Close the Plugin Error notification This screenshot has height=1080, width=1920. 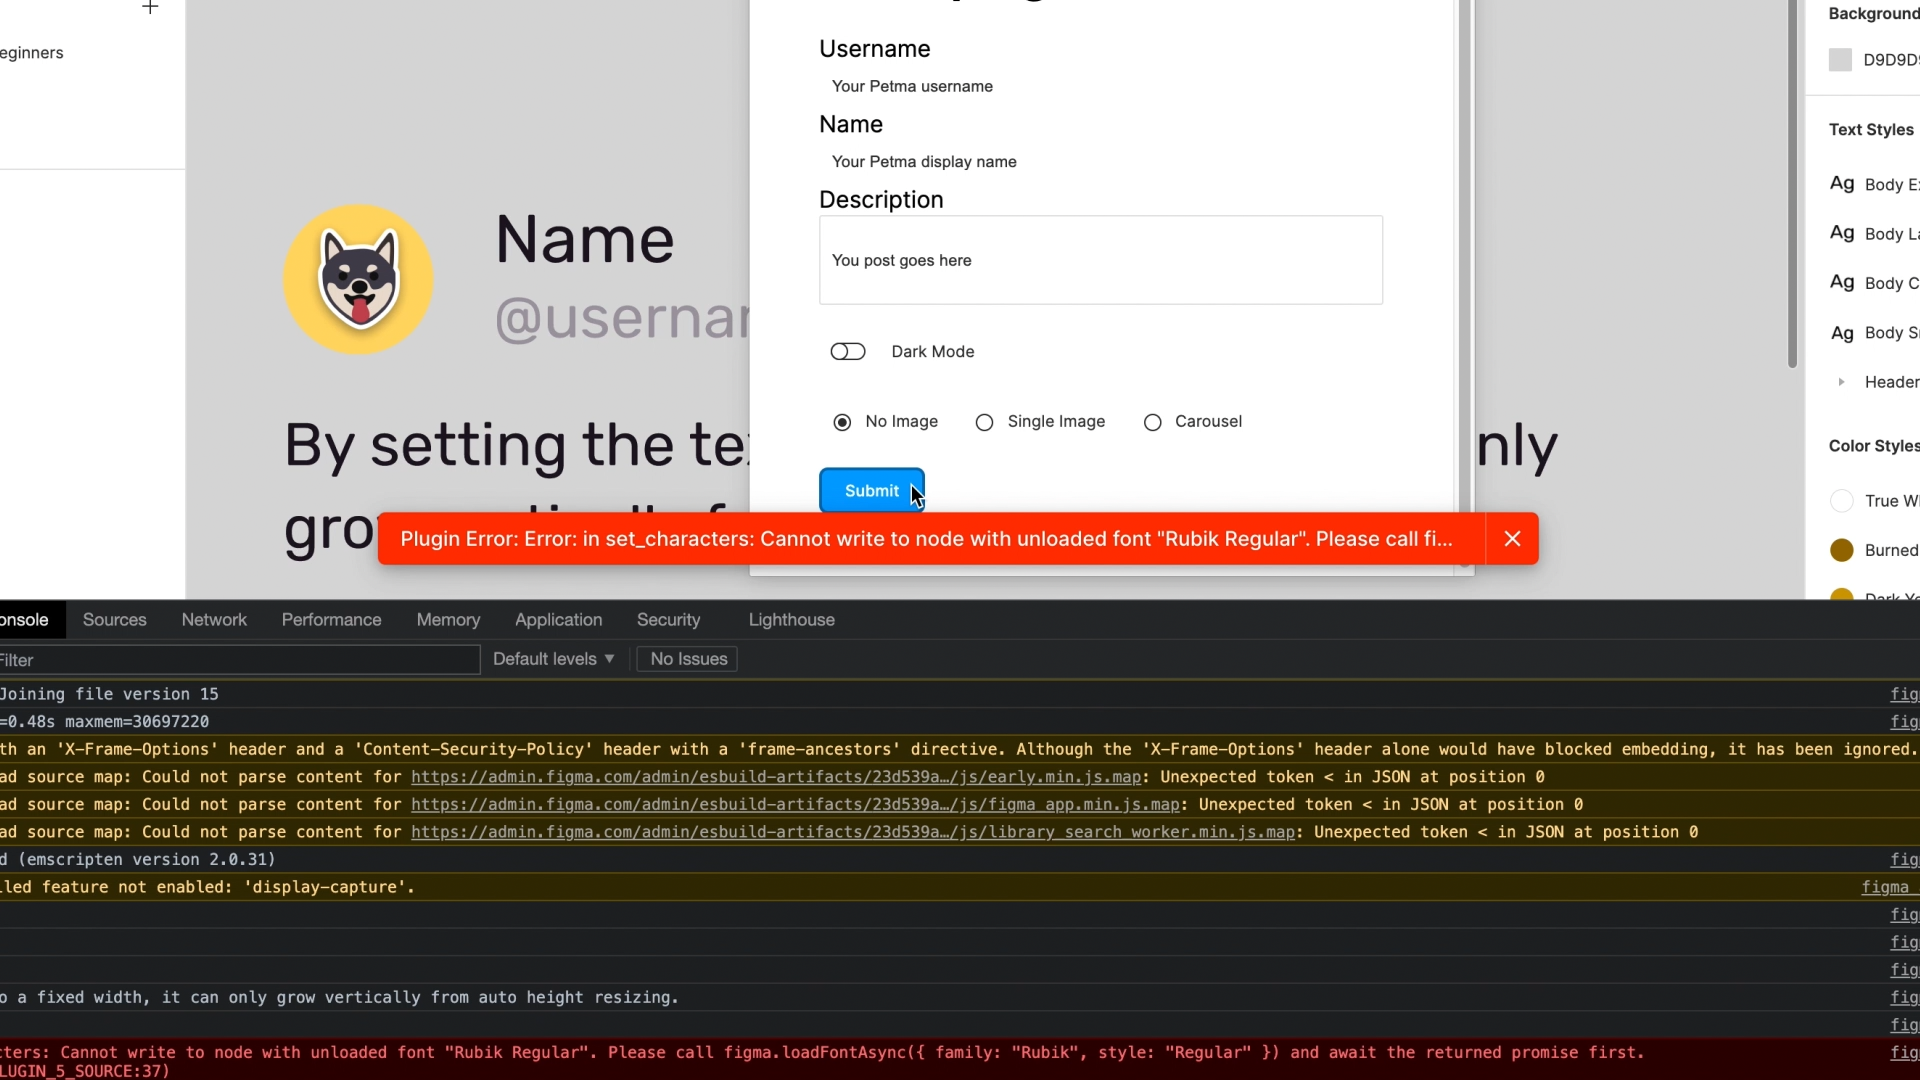[1512, 539]
